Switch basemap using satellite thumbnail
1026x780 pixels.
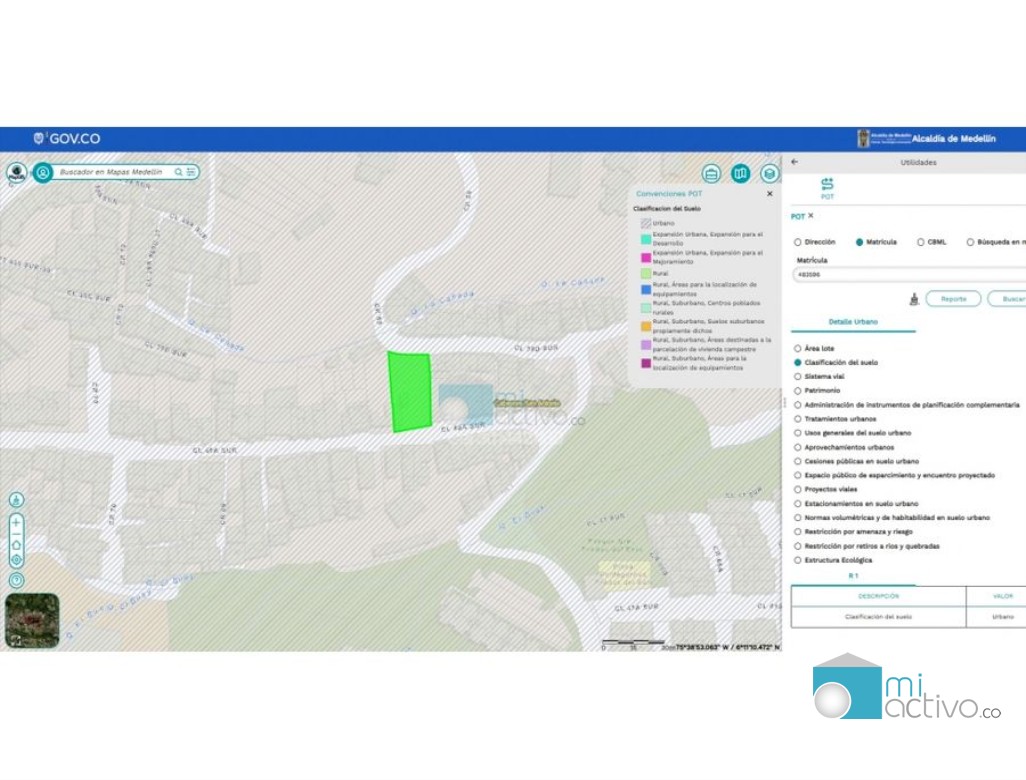point(31,621)
